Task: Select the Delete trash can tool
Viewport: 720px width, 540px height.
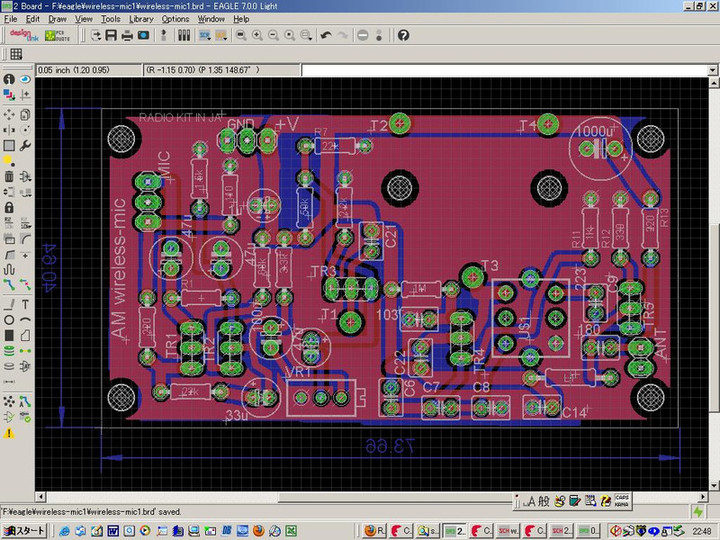Action: pos(9,177)
